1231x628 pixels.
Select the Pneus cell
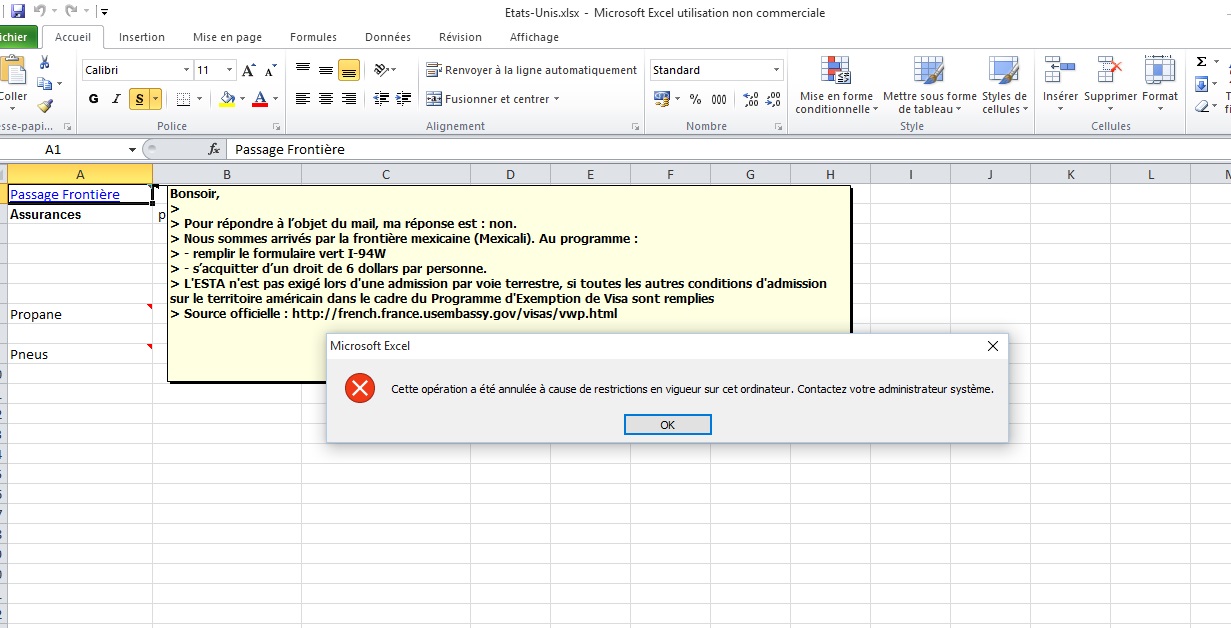pos(80,354)
